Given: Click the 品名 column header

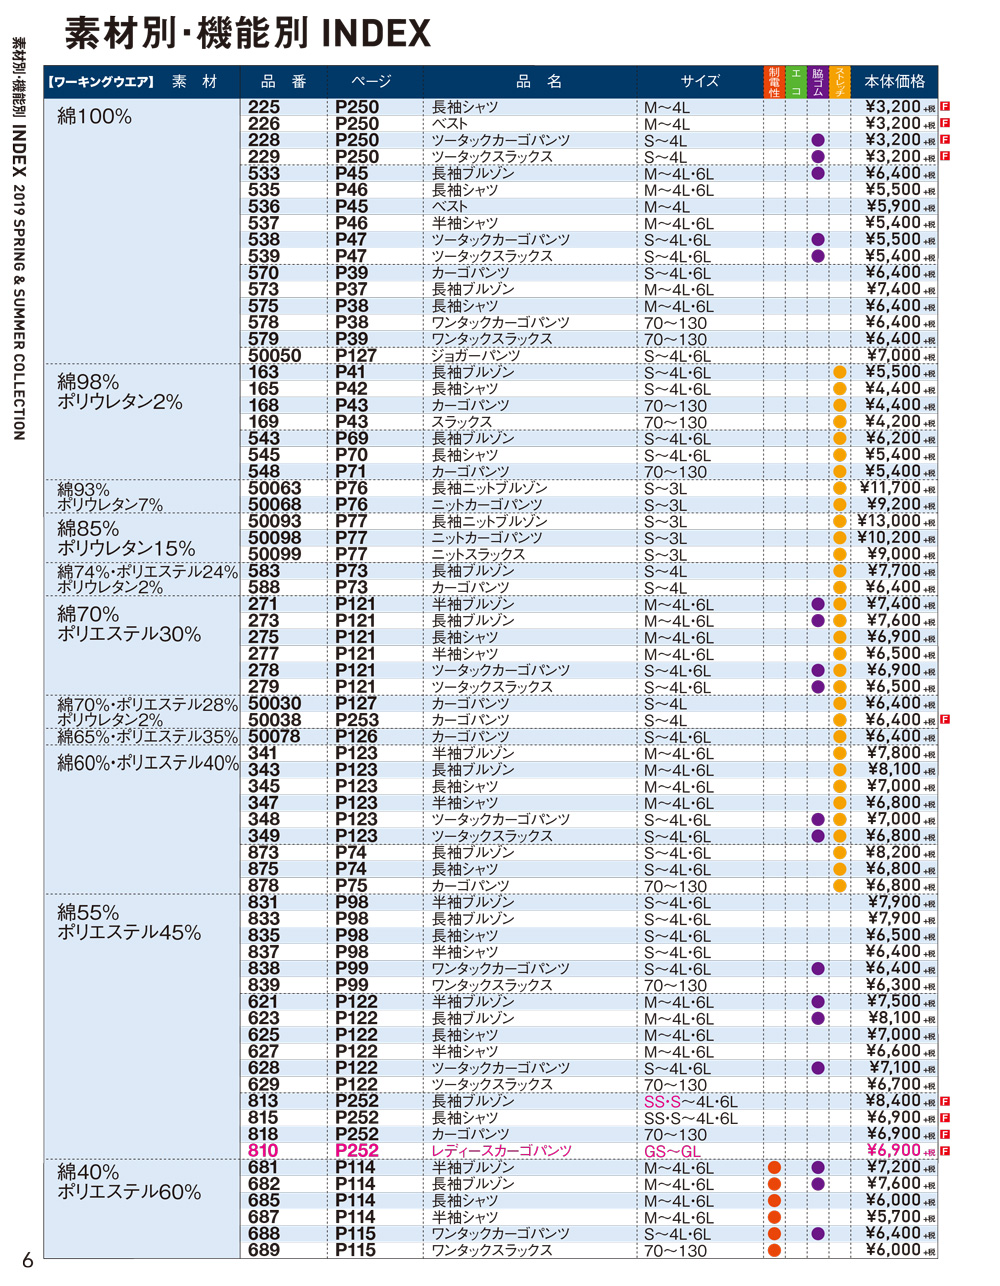Looking at the screenshot, I should click(539, 82).
